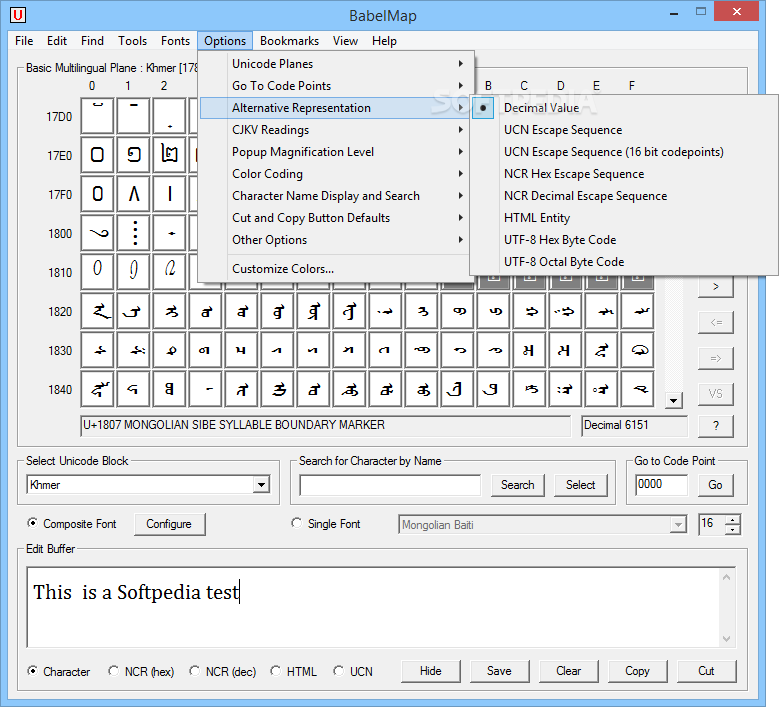Click the Go button for code point

[715, 485]
